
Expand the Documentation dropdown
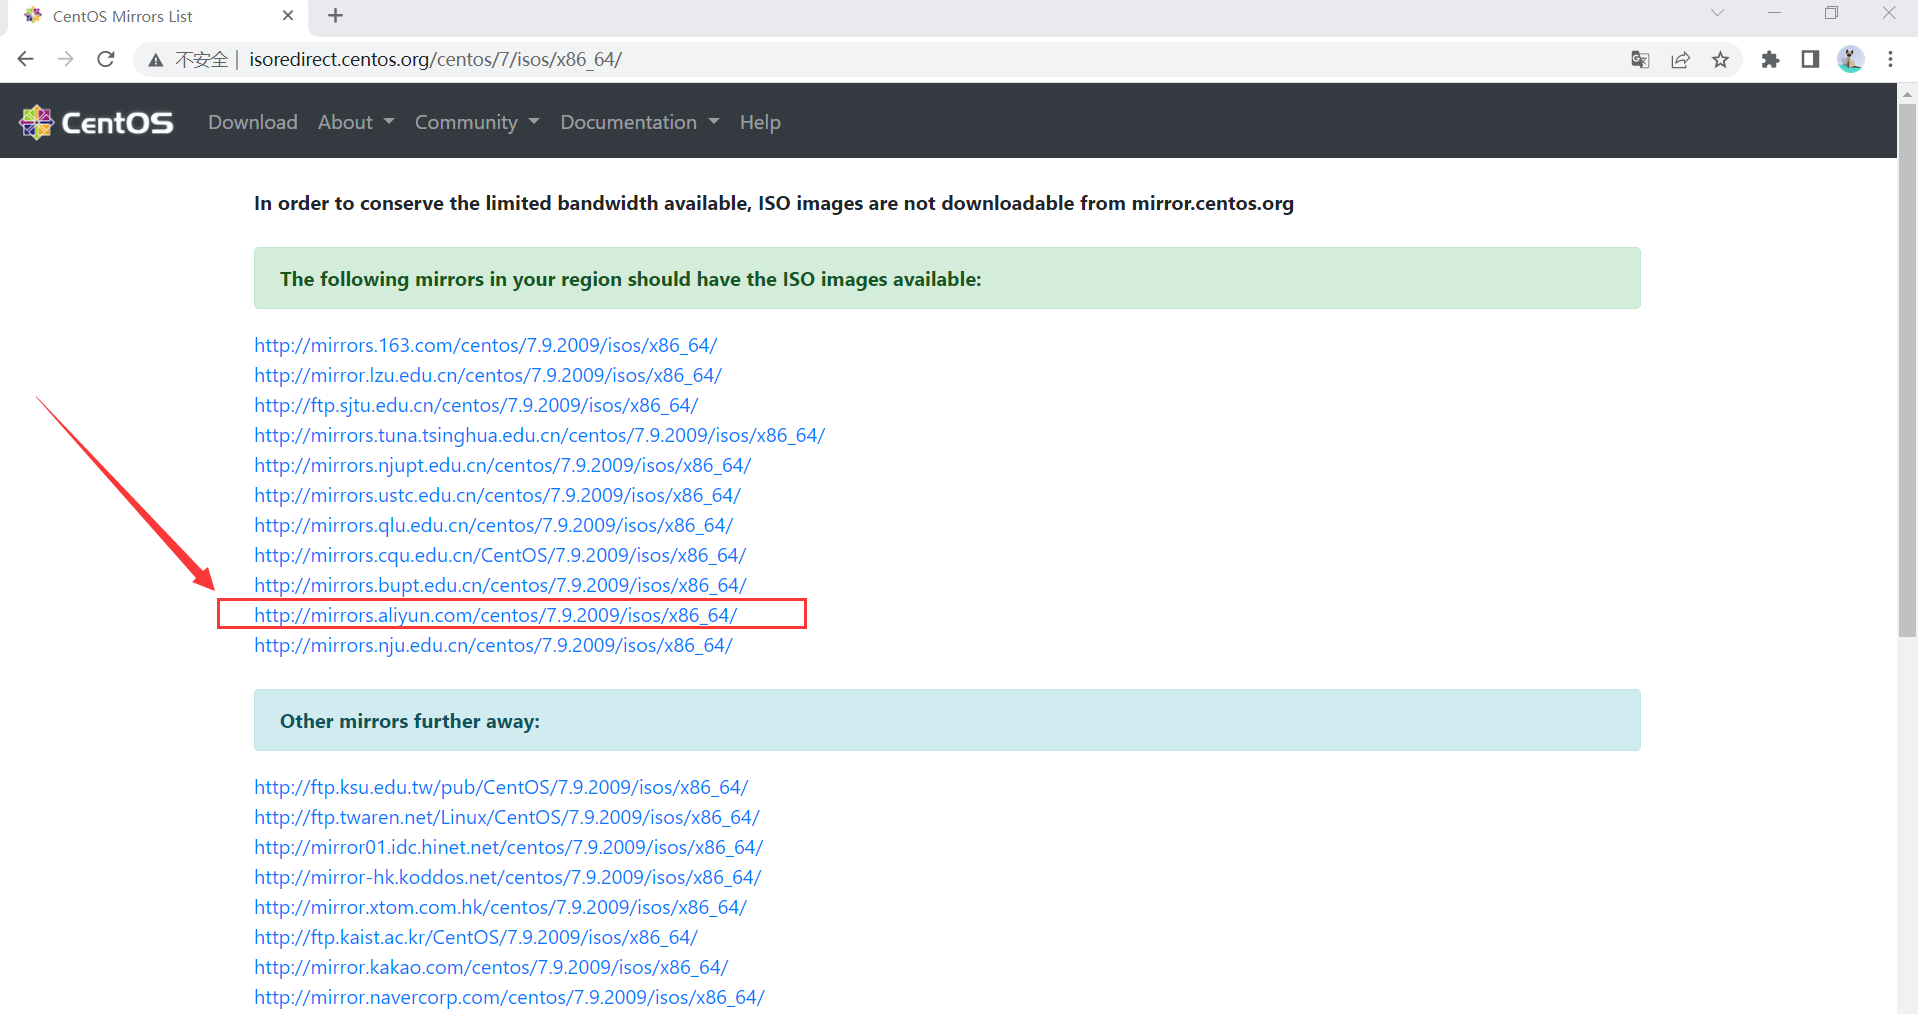640,122
